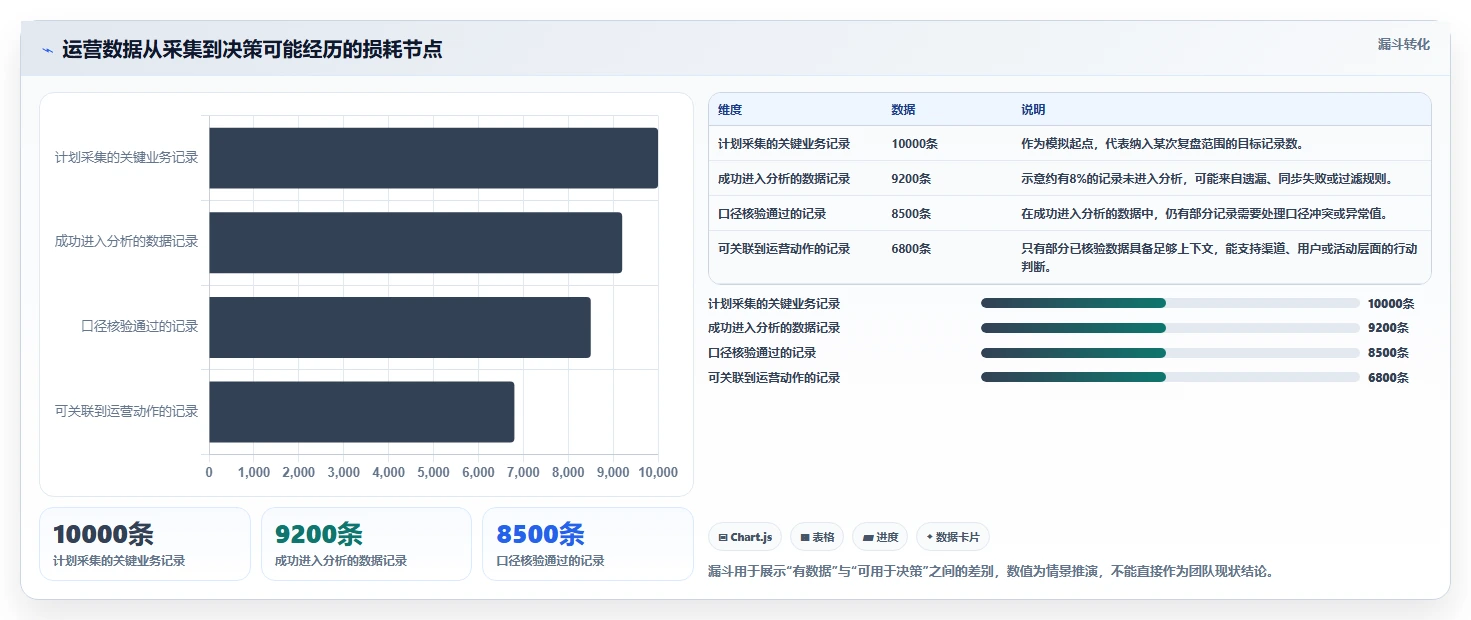Click y-axis label 计划采集的关键业务记录
This screenshot has height=620, width=1471.
click(126, 158)
